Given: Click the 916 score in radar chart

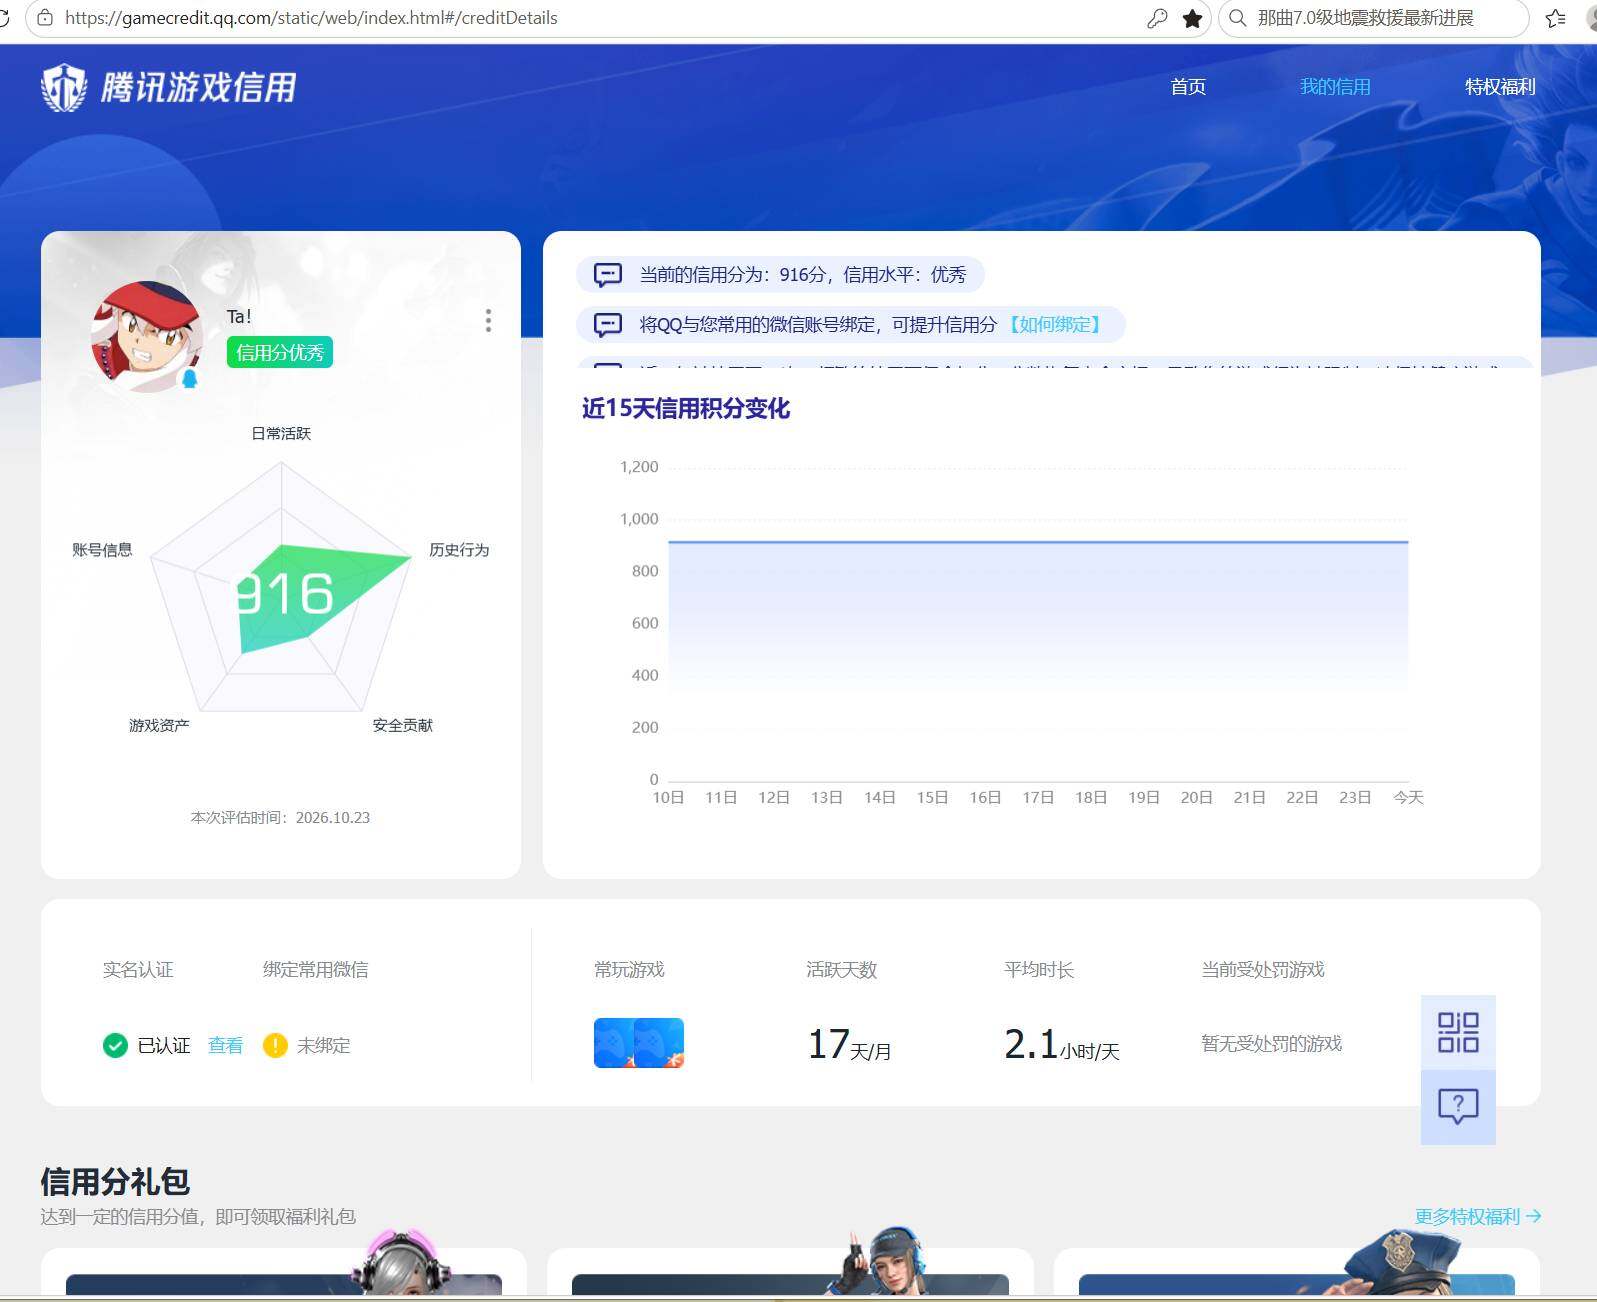Looking at the screenshot, I should [286, 594].
